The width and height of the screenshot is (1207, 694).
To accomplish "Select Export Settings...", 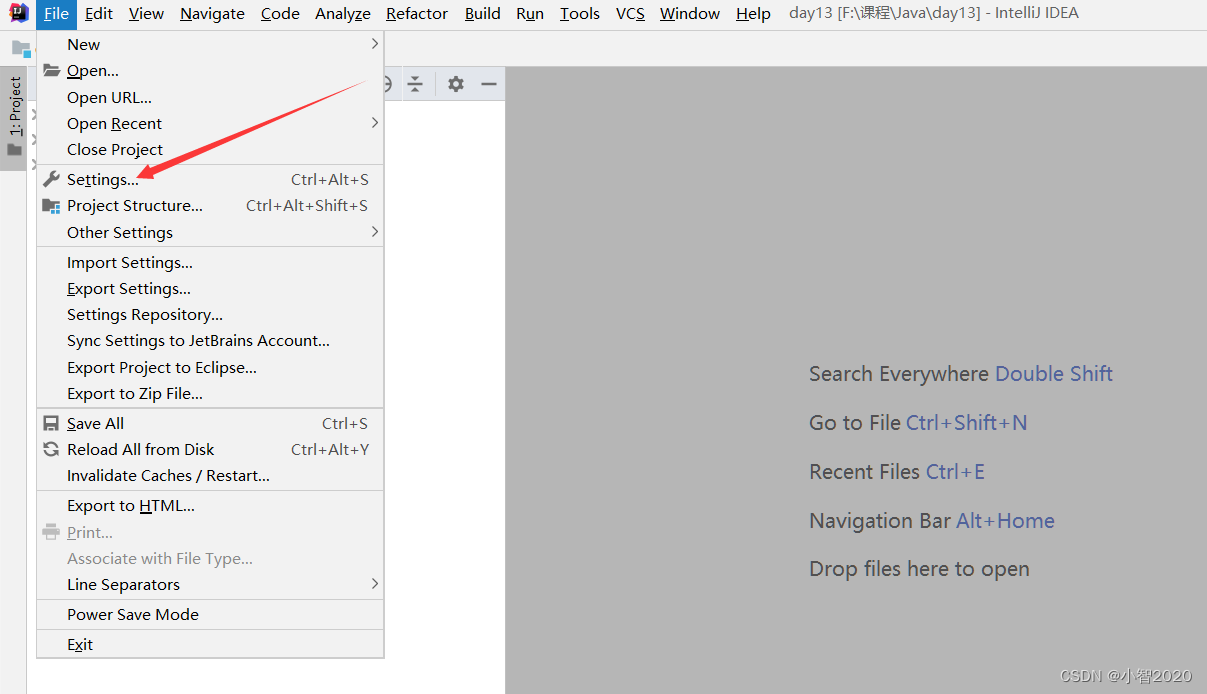I will tap(210, 288).
